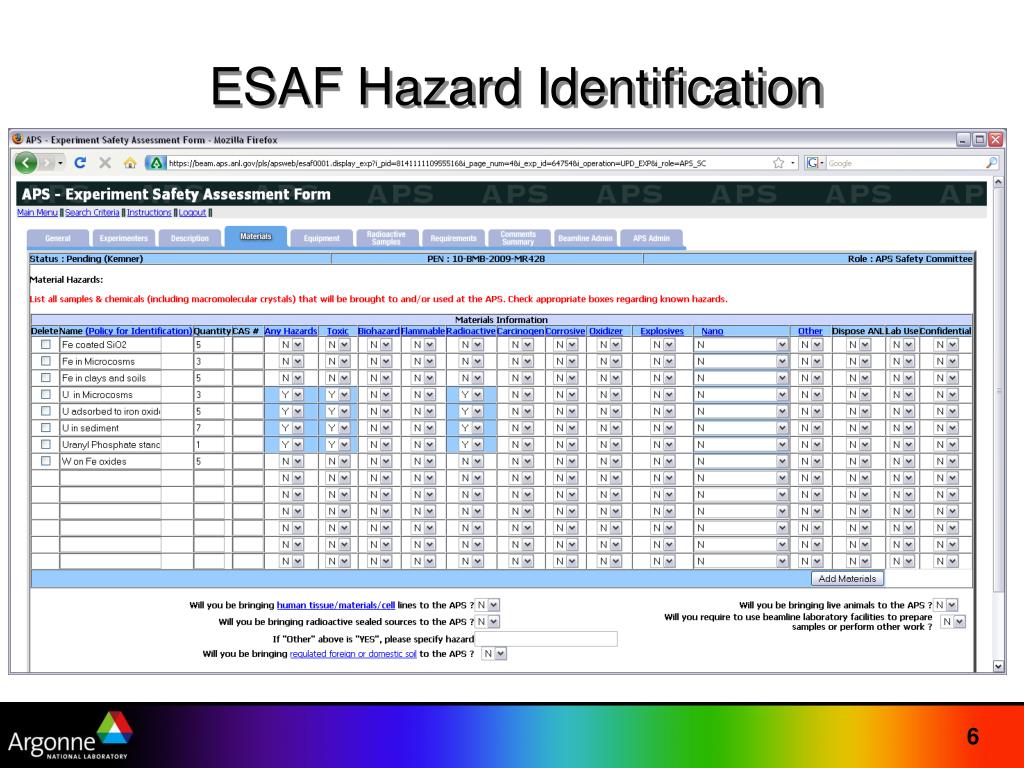Open Confidential dropdown for W on Fe oxides
The height and width of the screenshot is (768, 1024).
click(x=946, y=461)
